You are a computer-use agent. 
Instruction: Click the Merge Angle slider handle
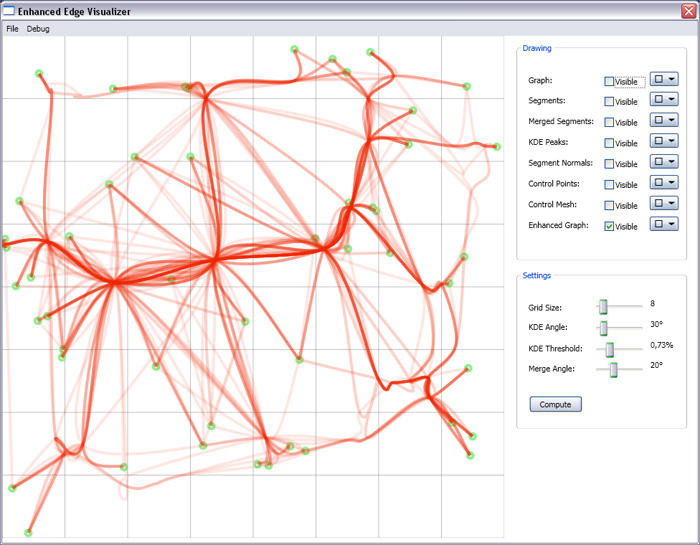(x=614, y=370)
